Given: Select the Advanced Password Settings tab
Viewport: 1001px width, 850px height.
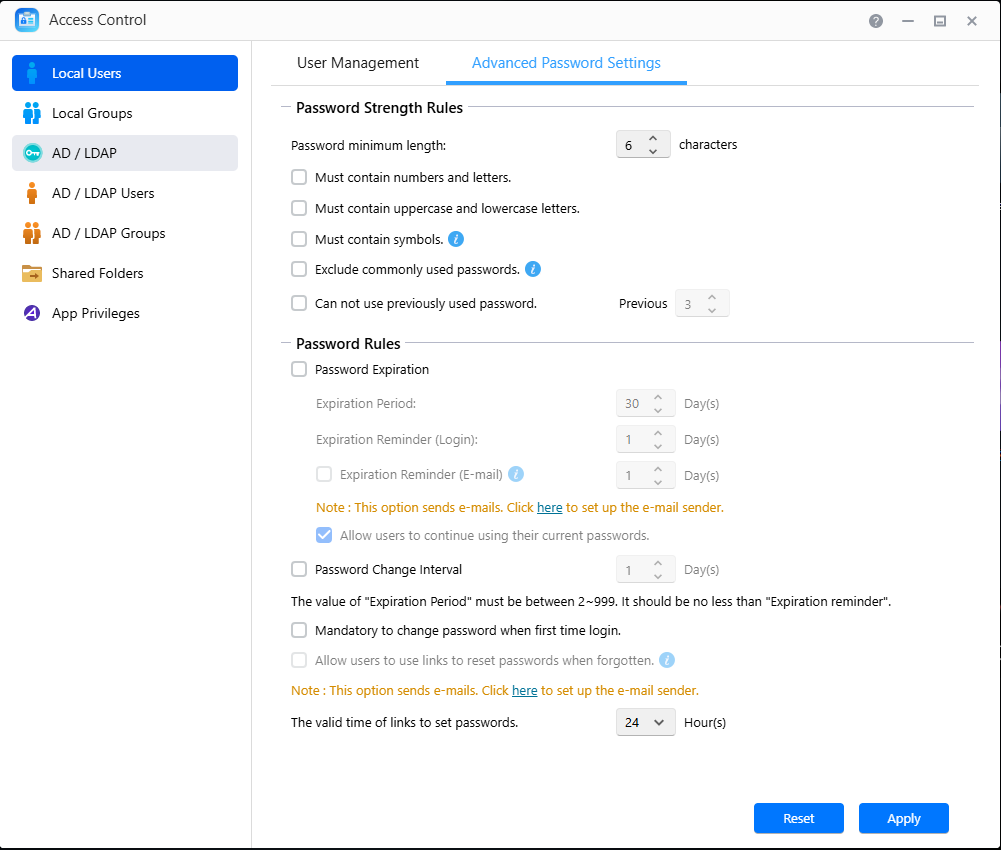Looking at the screenshot, I should [x=566, y=63].
